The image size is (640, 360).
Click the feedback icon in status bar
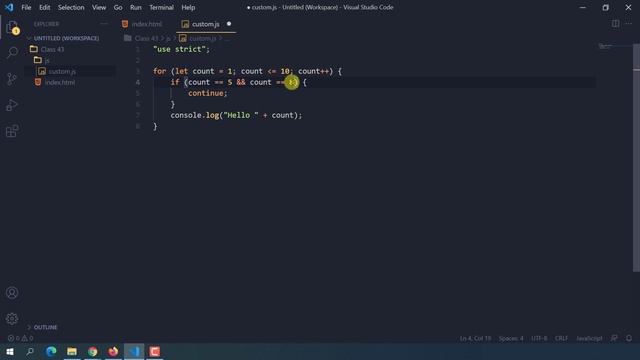point(614,338)
